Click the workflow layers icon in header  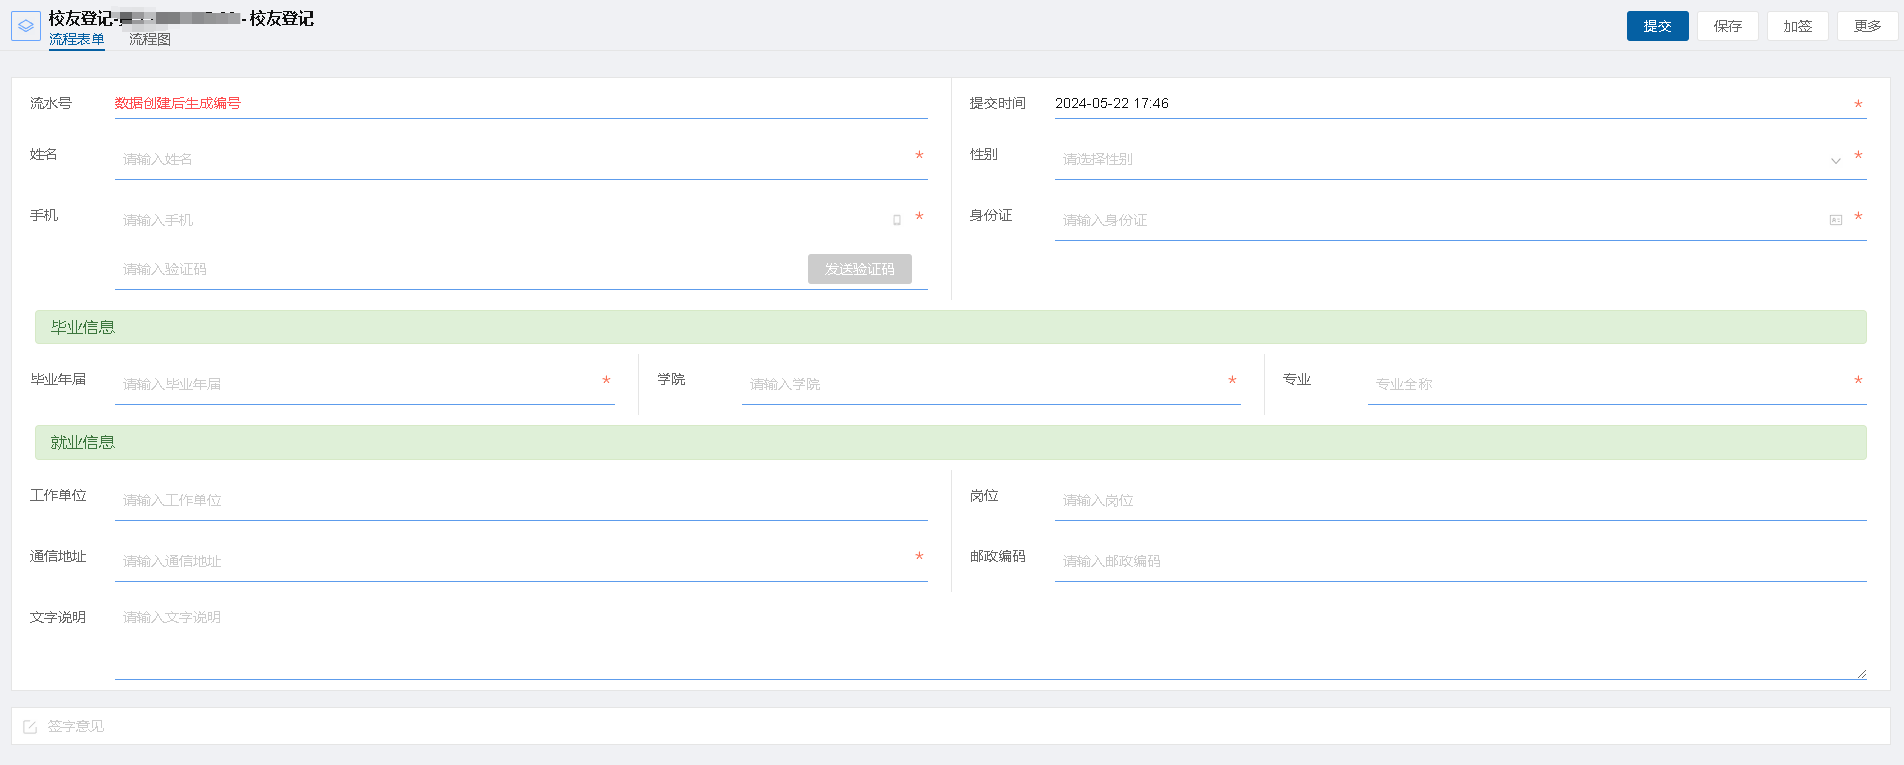point(26,26)
